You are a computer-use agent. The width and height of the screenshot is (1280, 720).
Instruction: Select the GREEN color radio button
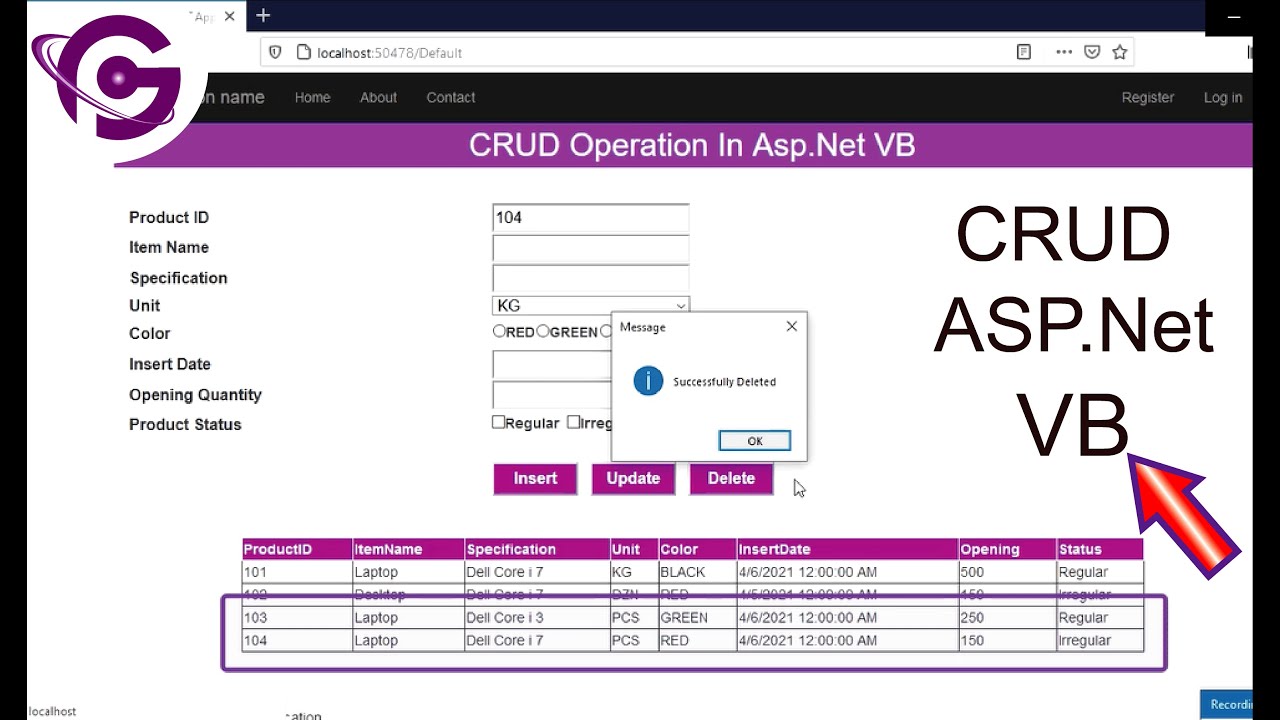(x=542, y=331)
